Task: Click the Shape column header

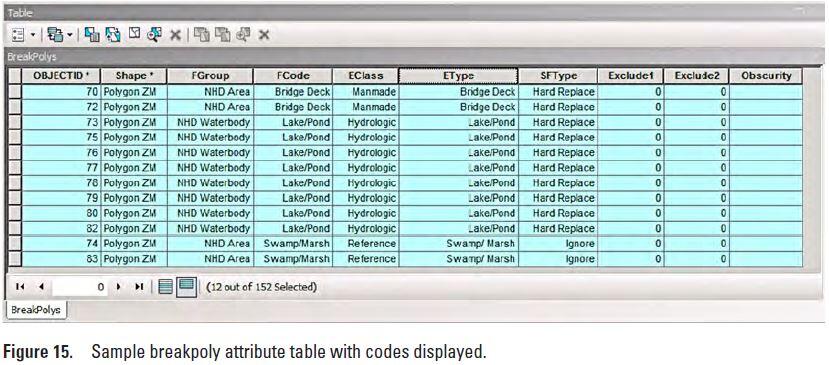Action: (134, 76)
